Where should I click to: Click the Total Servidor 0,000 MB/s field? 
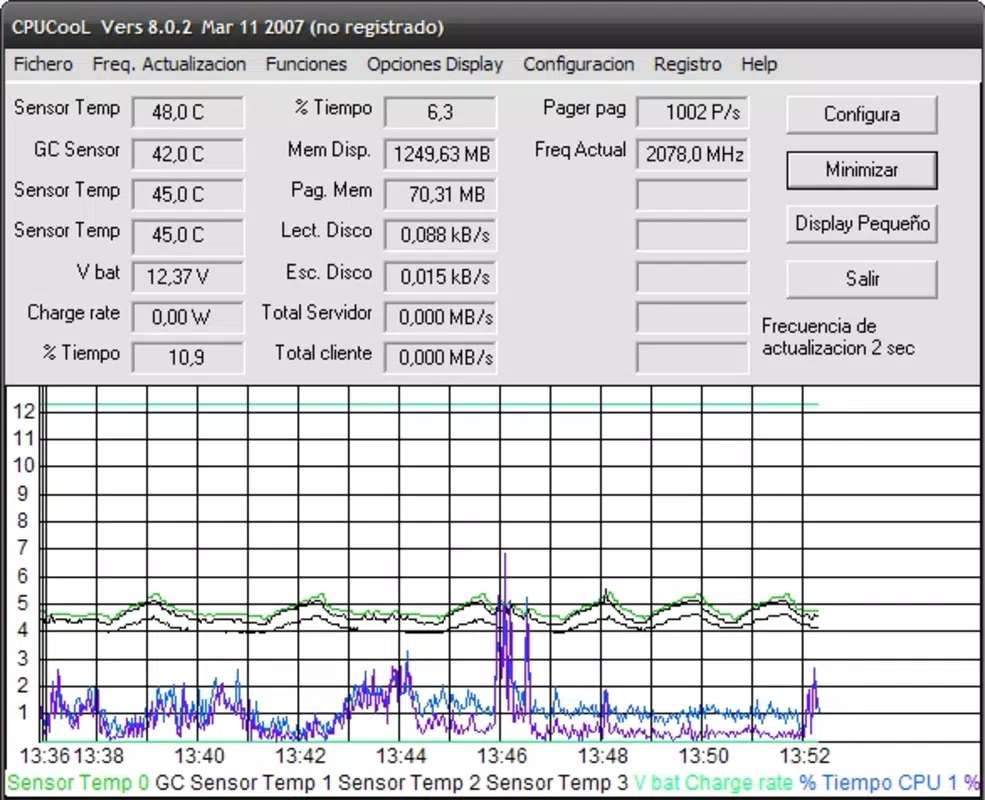click(x=440, y=317)
